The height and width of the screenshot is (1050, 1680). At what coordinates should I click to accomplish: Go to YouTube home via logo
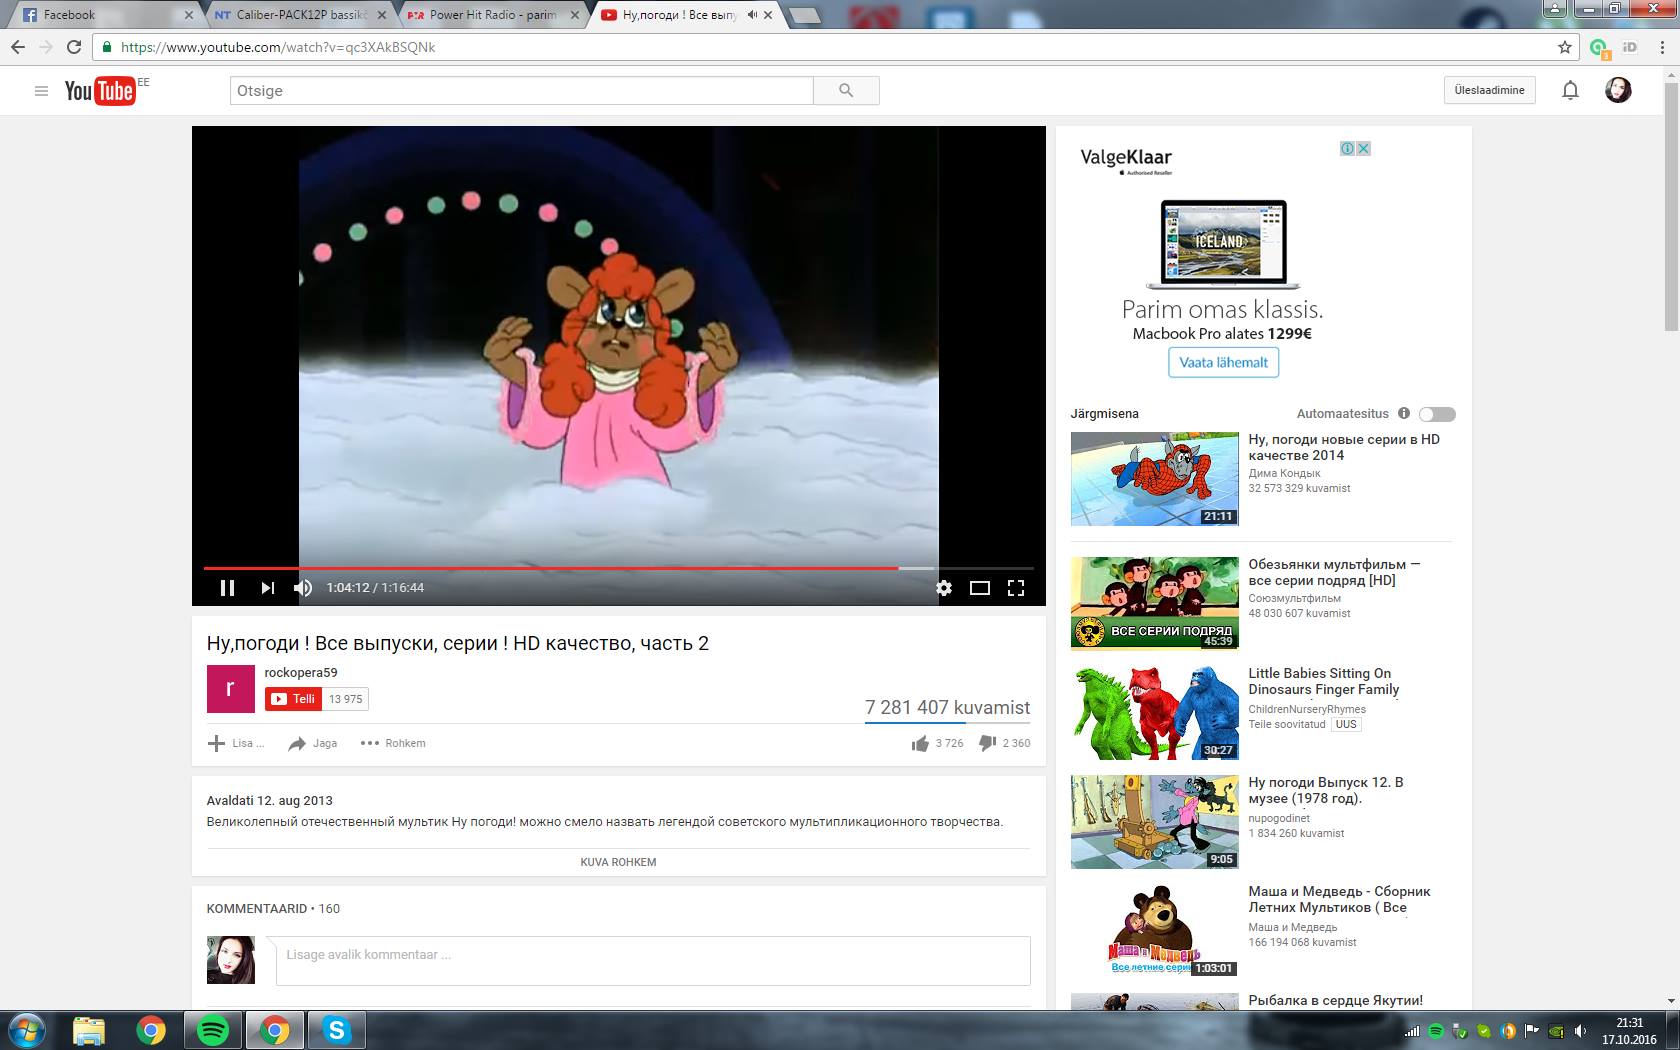tap(100, 91)
